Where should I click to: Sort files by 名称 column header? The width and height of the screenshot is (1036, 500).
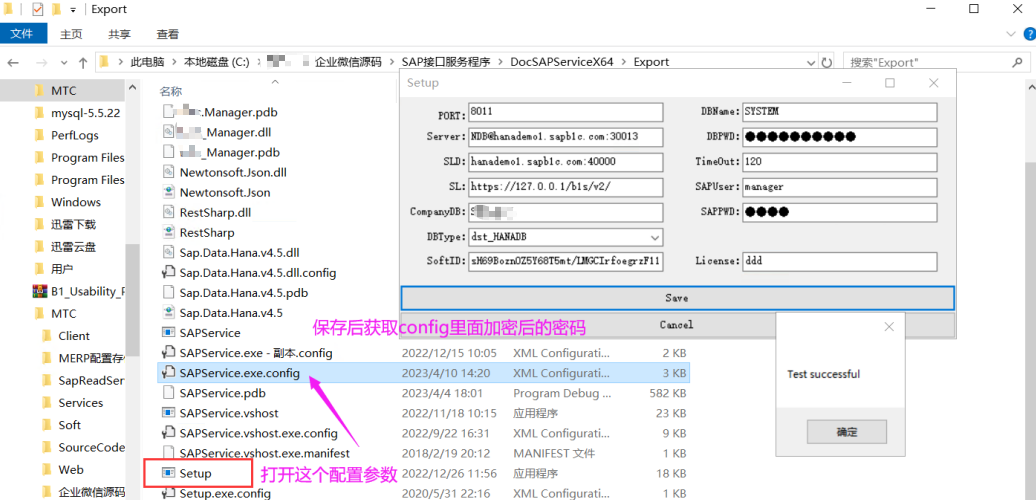coord(170,91)
